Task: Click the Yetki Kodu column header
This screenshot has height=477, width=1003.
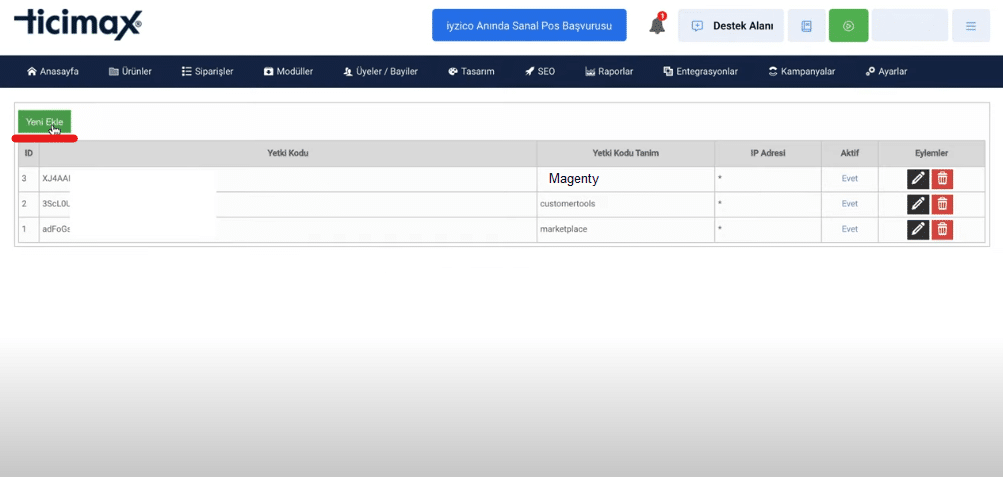Action: [288, 153]
